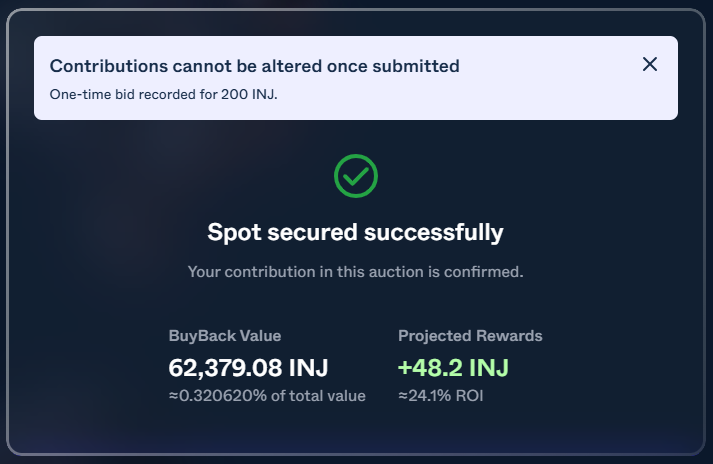Select the "Spot secured successfully" heading
Viewport: 713px width, 464px height.
tap(355, 232)
